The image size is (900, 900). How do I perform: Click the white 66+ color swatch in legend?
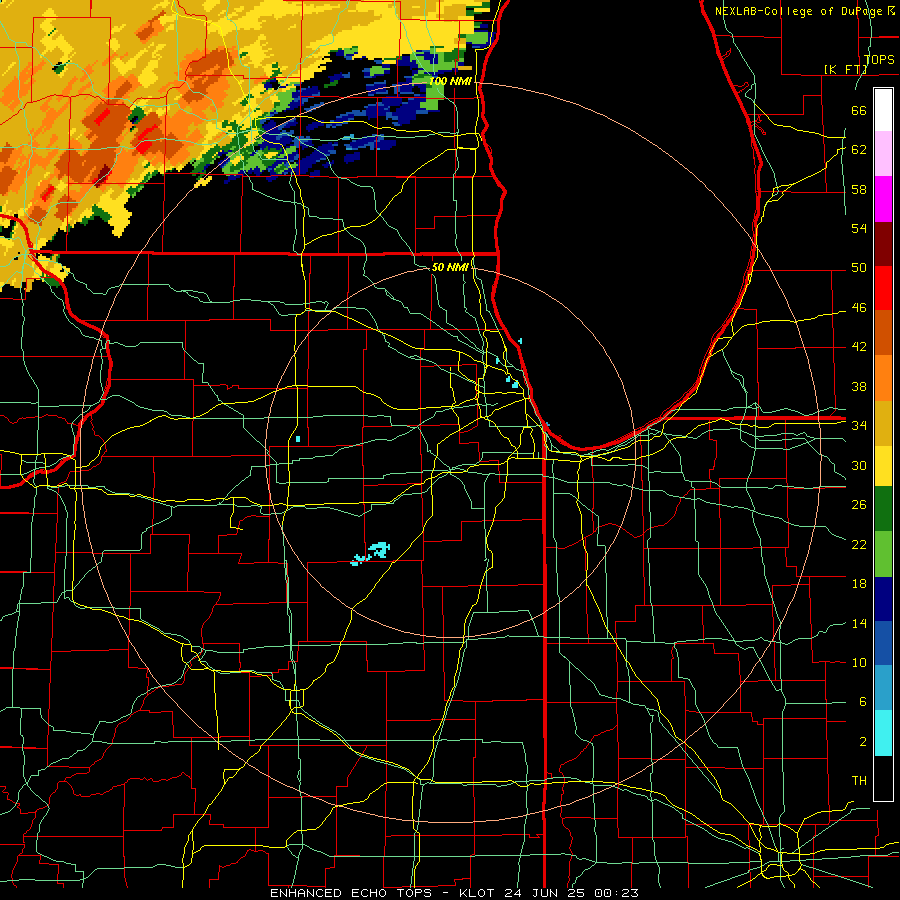(x=883, y=110)
